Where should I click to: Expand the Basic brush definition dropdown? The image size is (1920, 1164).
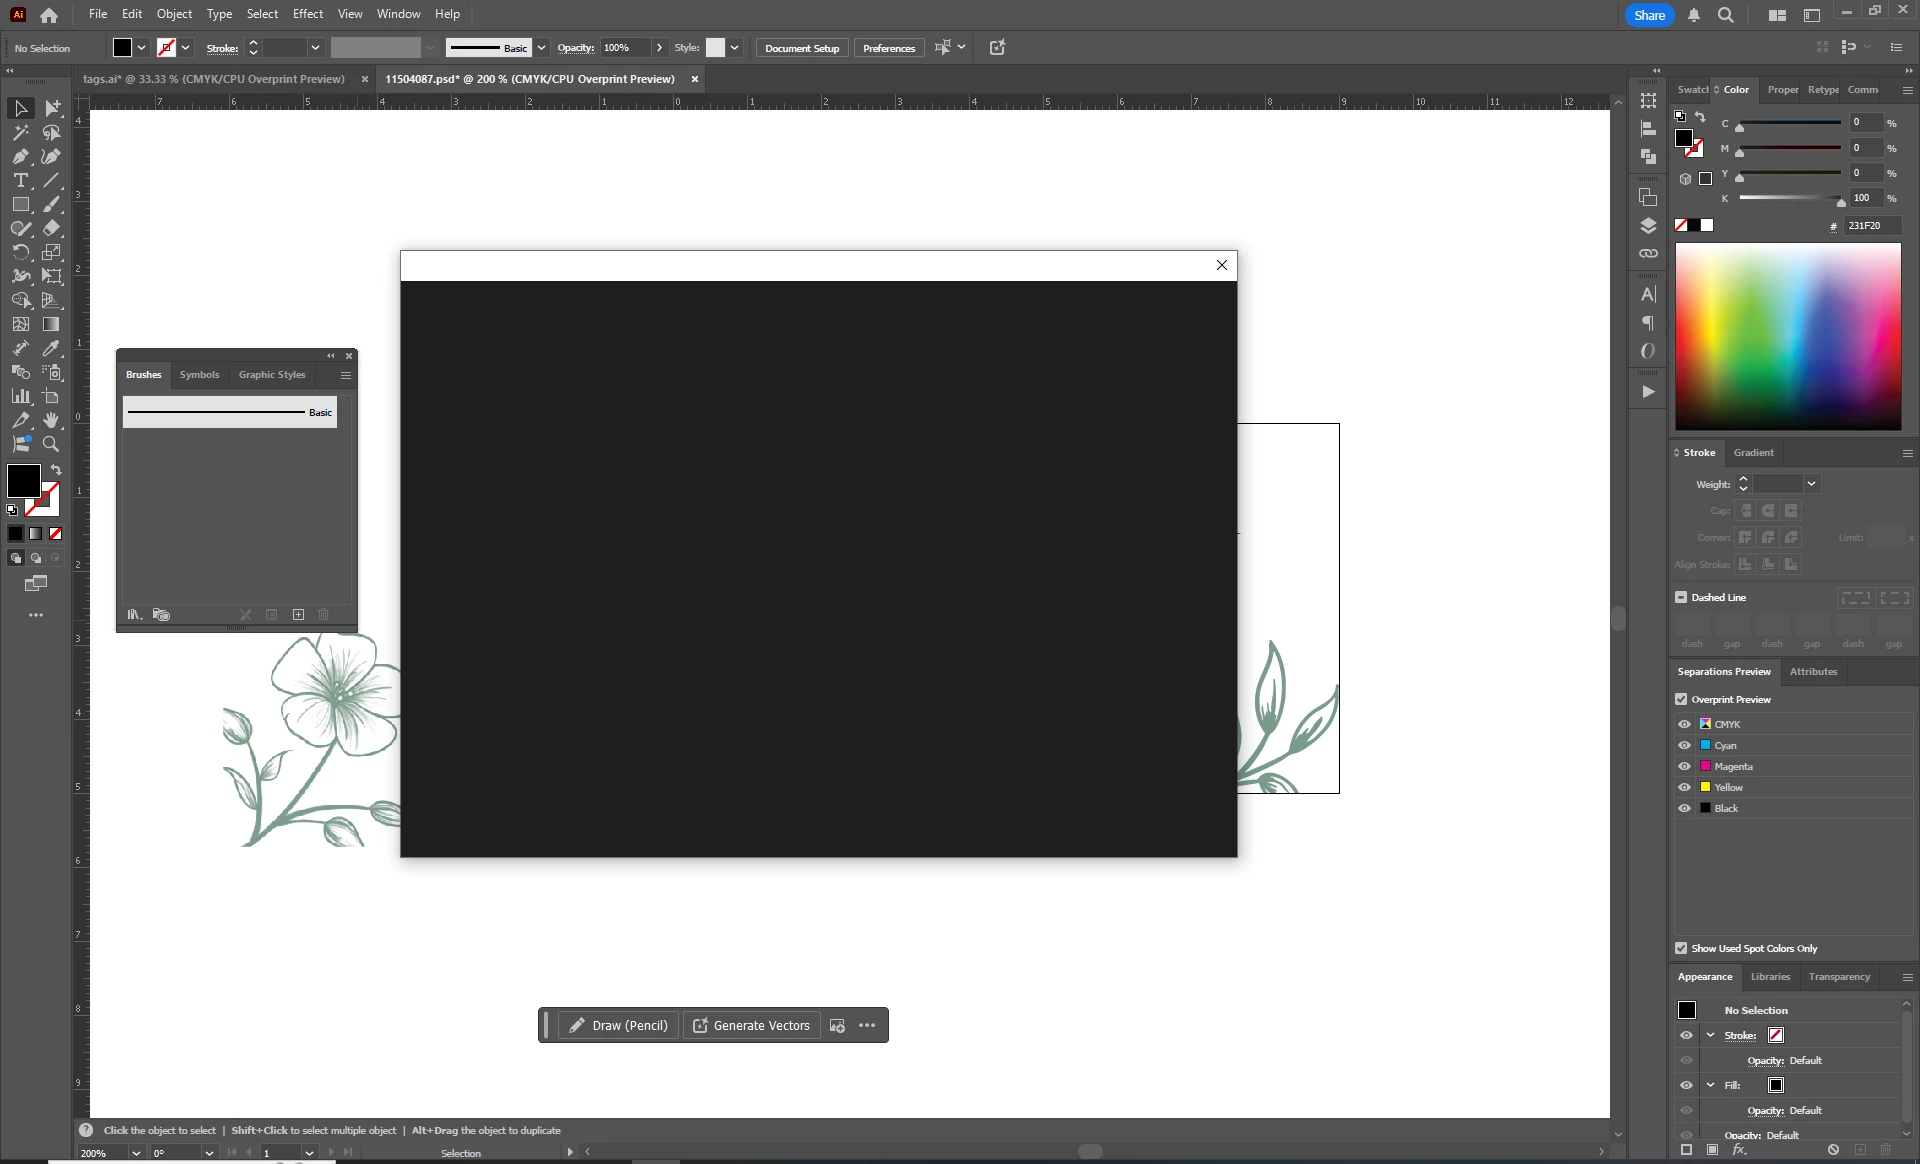(x=541, y=48)
